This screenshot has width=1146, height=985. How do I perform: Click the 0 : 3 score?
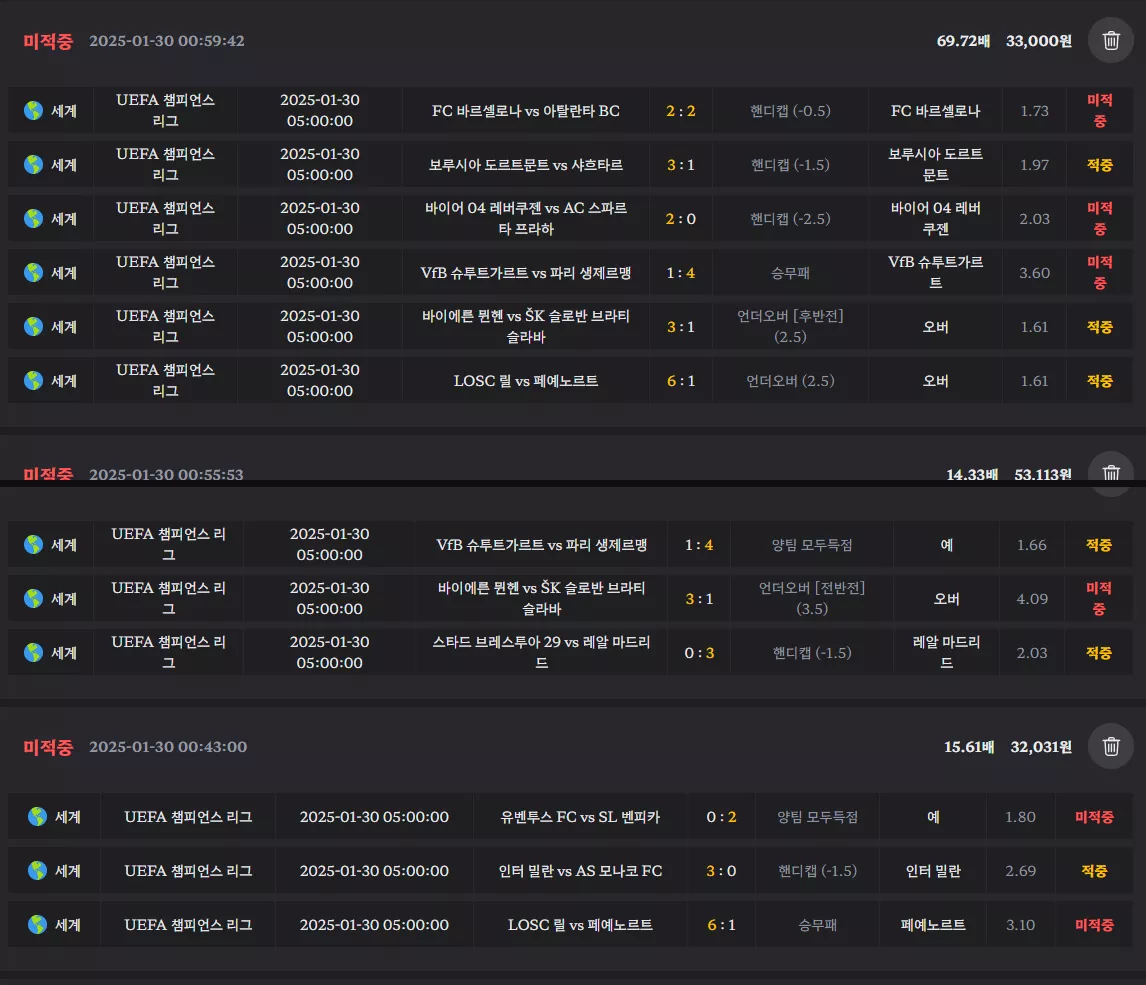pyautogui.click(x=699, y=653)
